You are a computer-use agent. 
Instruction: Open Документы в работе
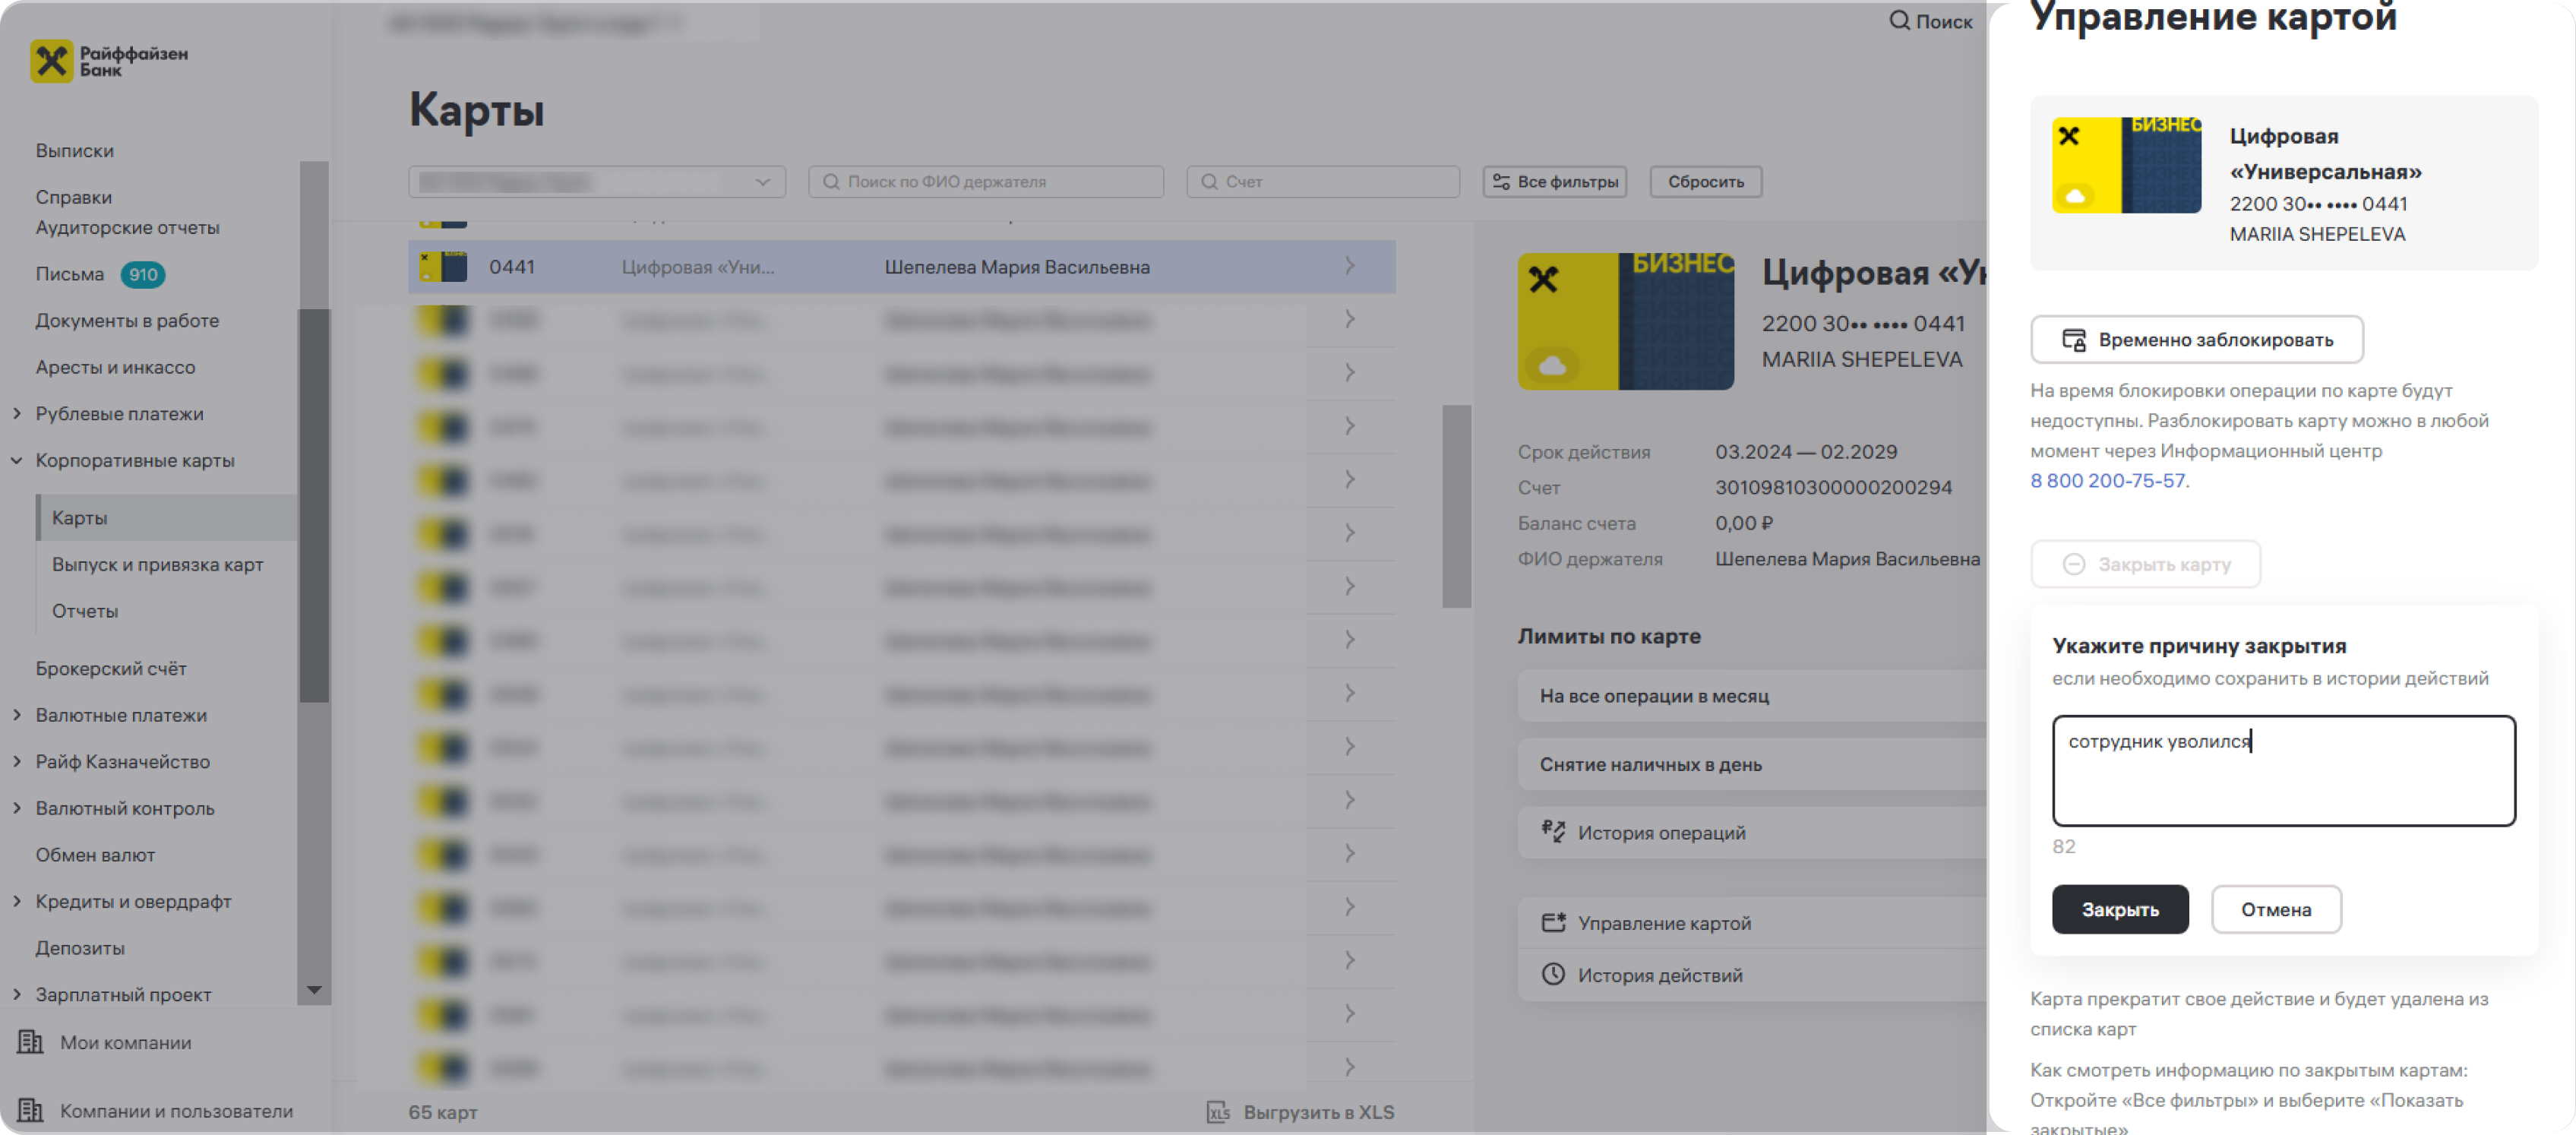pyautogui.click(x=127, y=321)
